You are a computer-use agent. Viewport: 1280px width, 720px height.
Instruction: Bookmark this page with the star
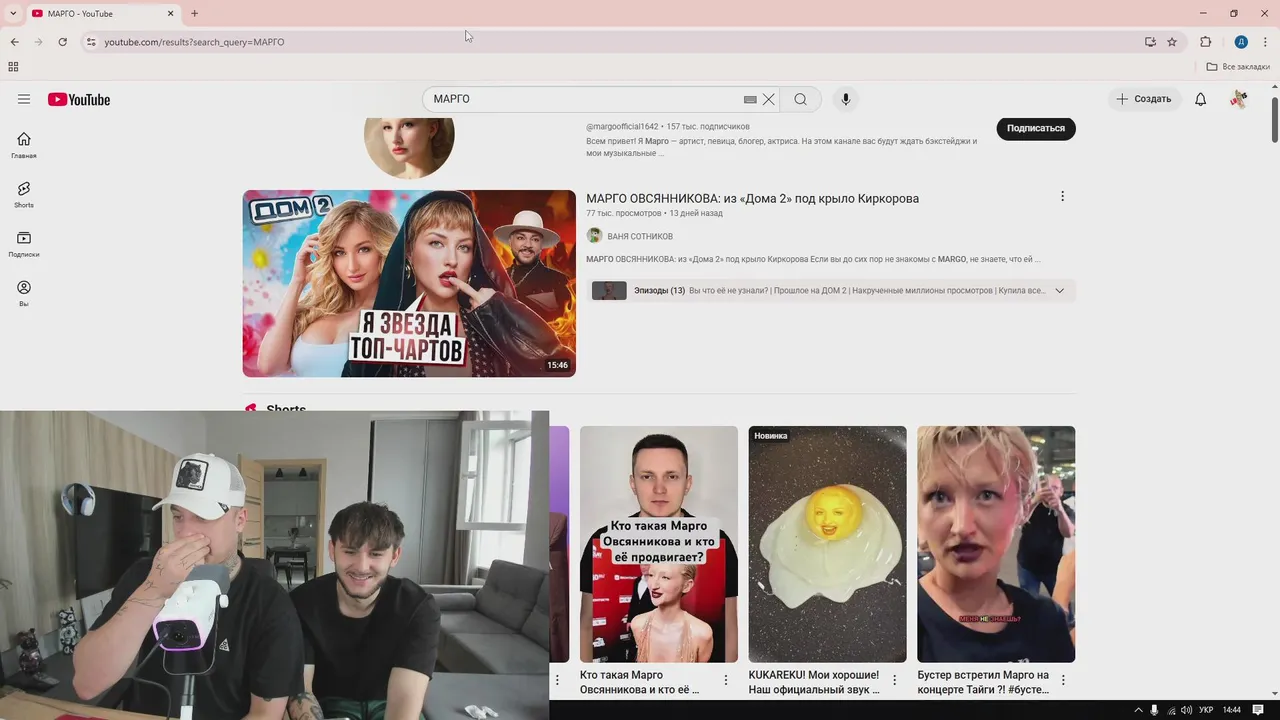tap(1172, 42)
